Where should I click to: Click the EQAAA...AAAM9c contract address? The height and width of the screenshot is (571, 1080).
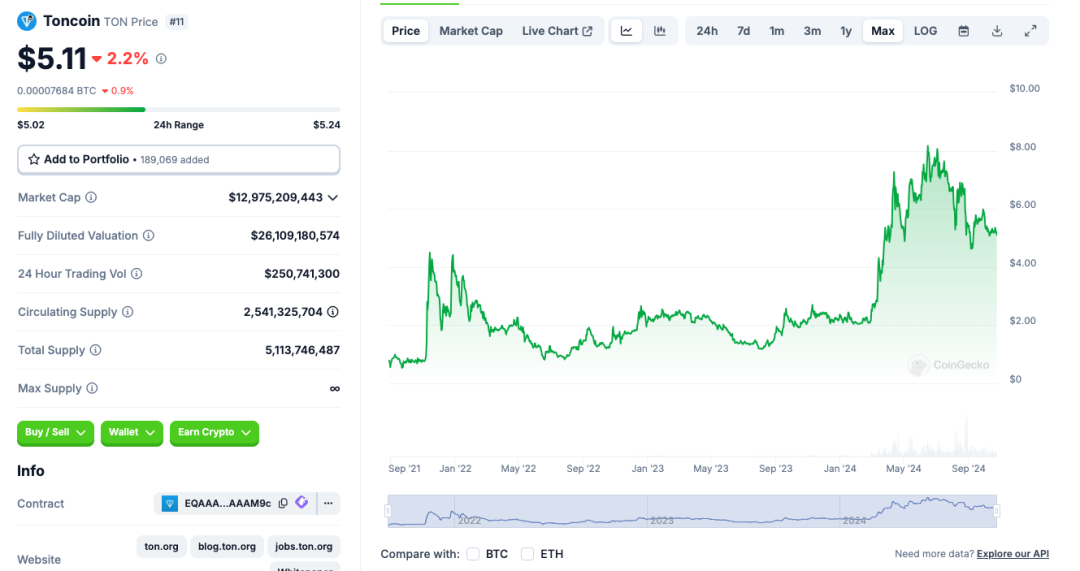[227, 503]
